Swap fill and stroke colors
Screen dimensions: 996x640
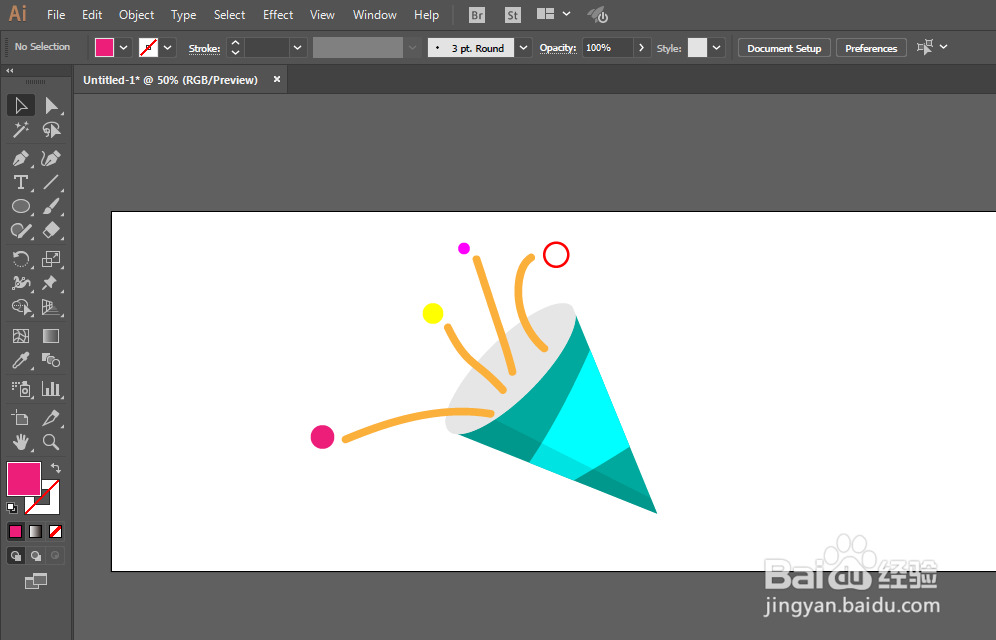pyautogui.click(x=56, y=468)
